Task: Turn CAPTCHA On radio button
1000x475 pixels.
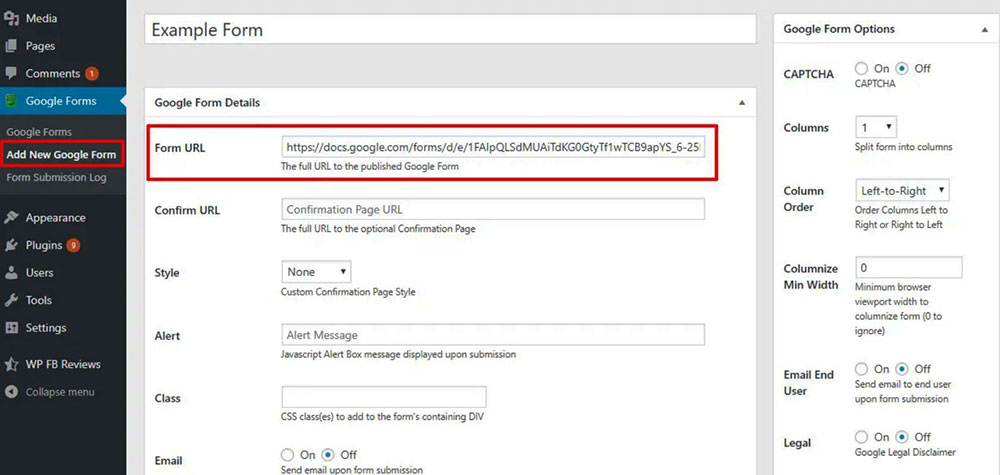Action: click(x=861, y=69)
